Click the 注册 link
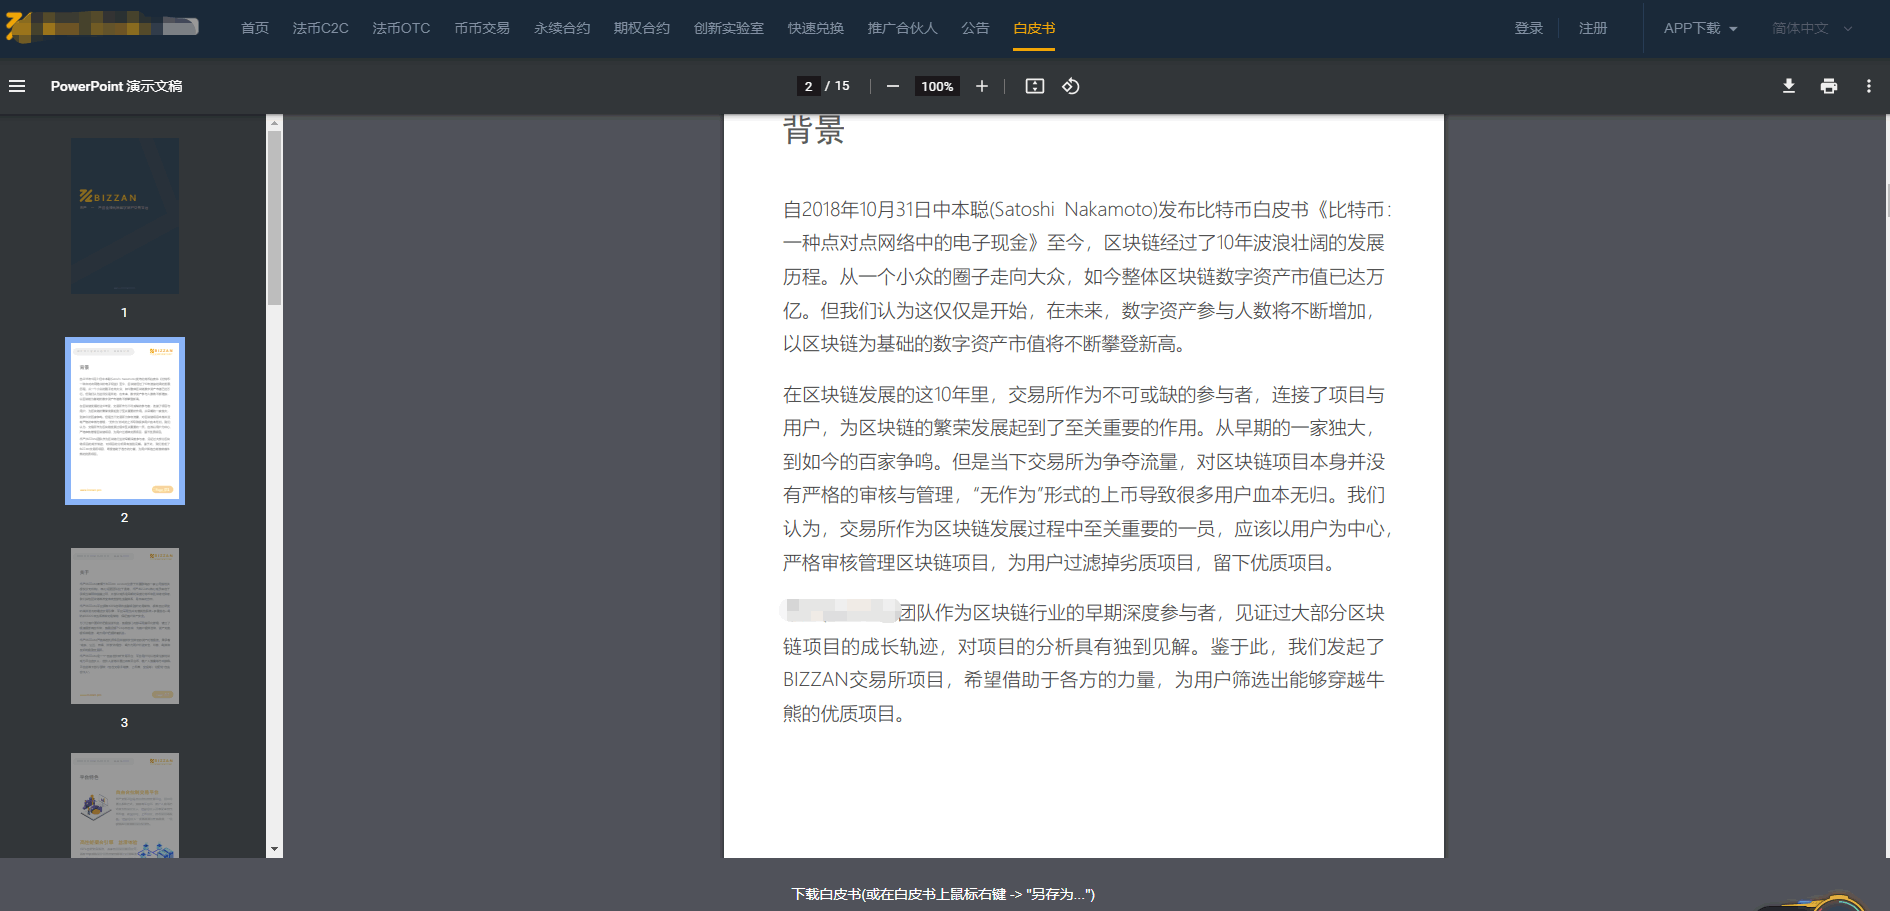1890x911 pixels. 1592,28
